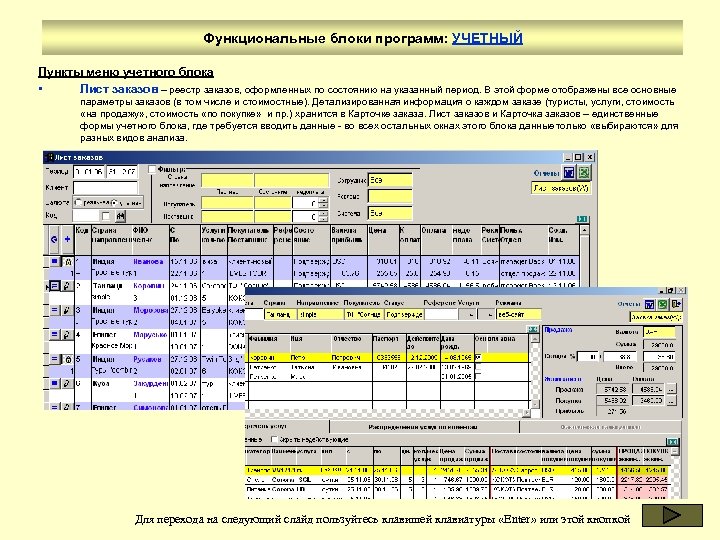Open the order card icon for the Коропин row
Screen dimensions: 720x540
click(x=54, y=286)
